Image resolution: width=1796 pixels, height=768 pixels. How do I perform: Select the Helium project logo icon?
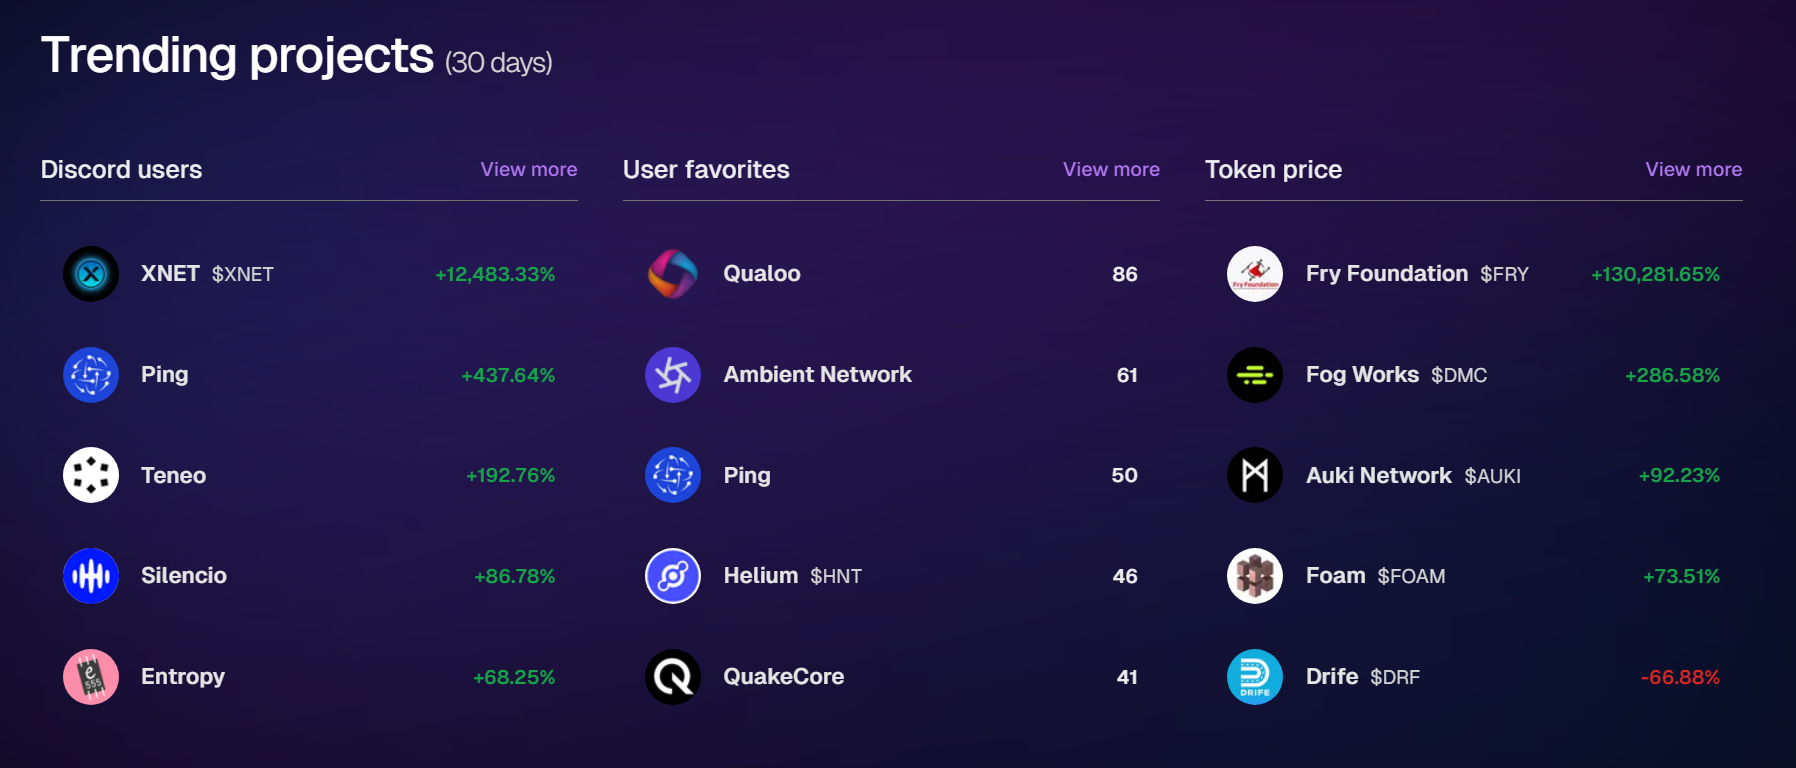pos(673,576)
